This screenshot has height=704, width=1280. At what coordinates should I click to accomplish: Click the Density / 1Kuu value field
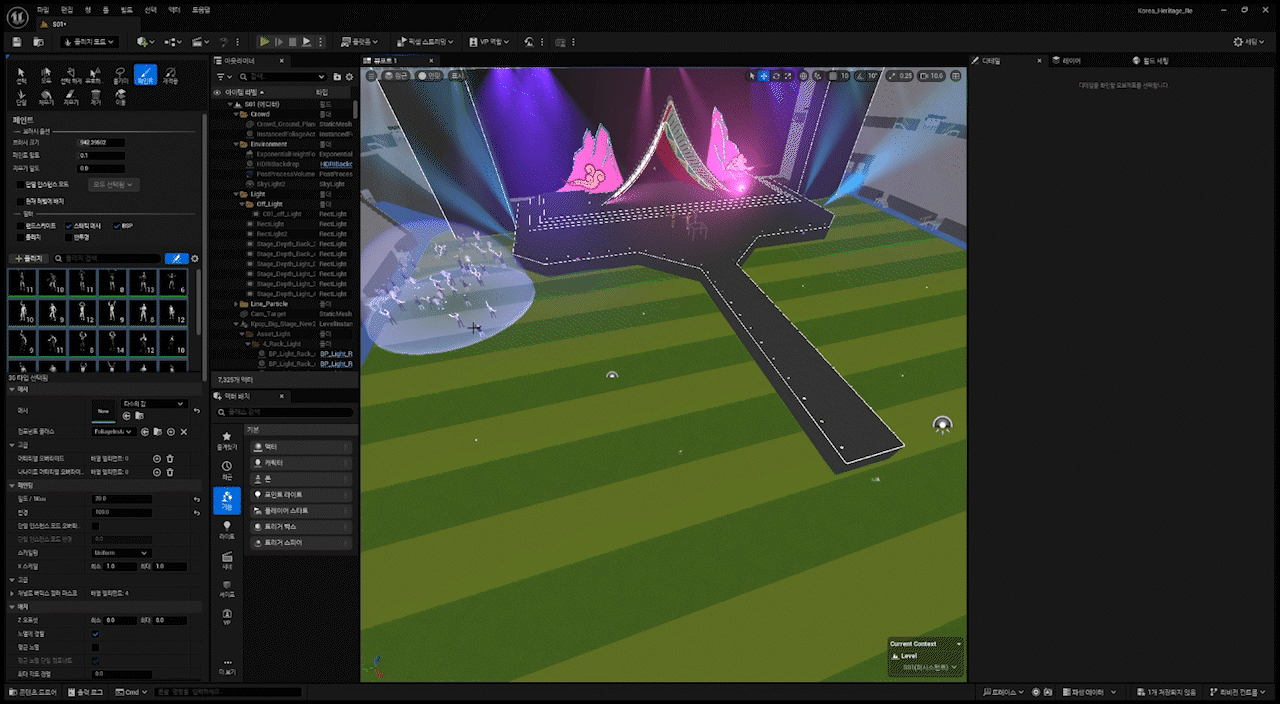click(122, 498)
